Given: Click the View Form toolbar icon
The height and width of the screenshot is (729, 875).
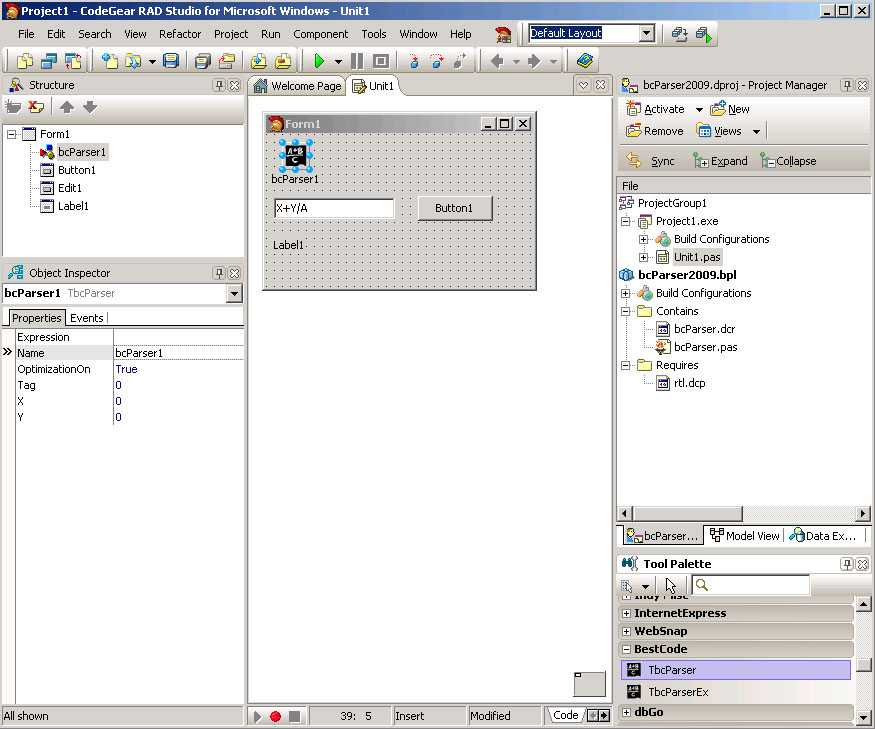Looking at the screenshot, I should coord(49,61).
